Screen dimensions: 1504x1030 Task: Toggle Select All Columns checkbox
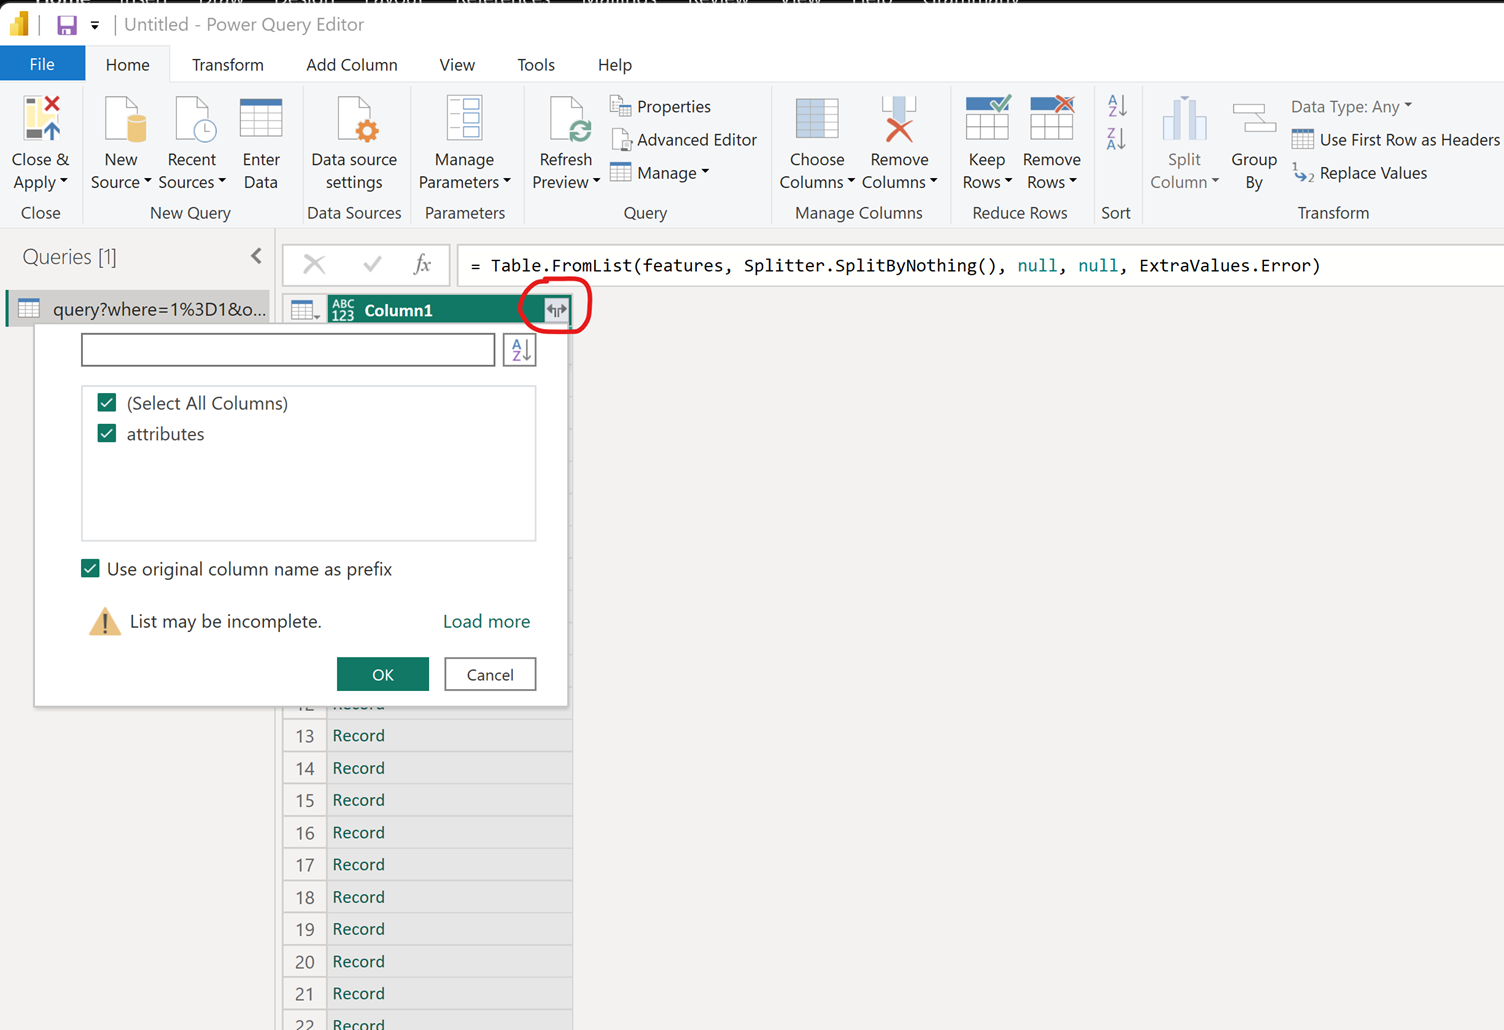107,402
